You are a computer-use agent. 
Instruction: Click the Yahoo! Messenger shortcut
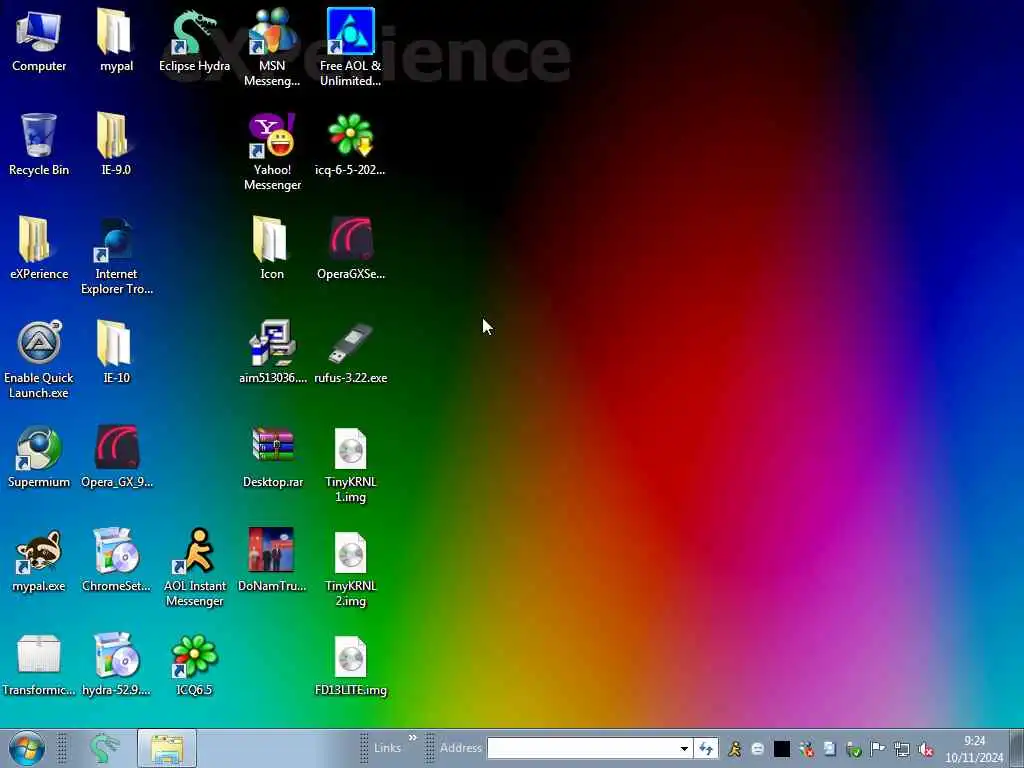(x=272, y=152)
